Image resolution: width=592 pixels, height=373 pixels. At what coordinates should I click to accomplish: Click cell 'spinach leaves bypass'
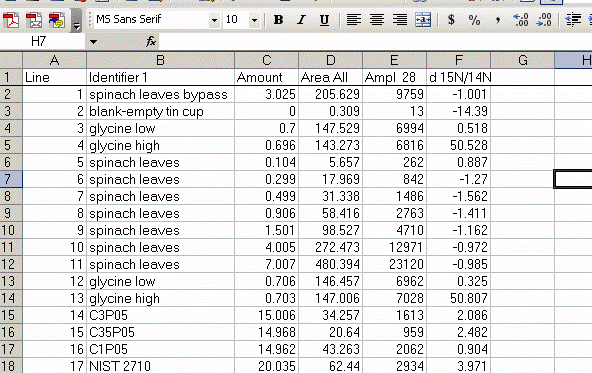pos(160,94)
